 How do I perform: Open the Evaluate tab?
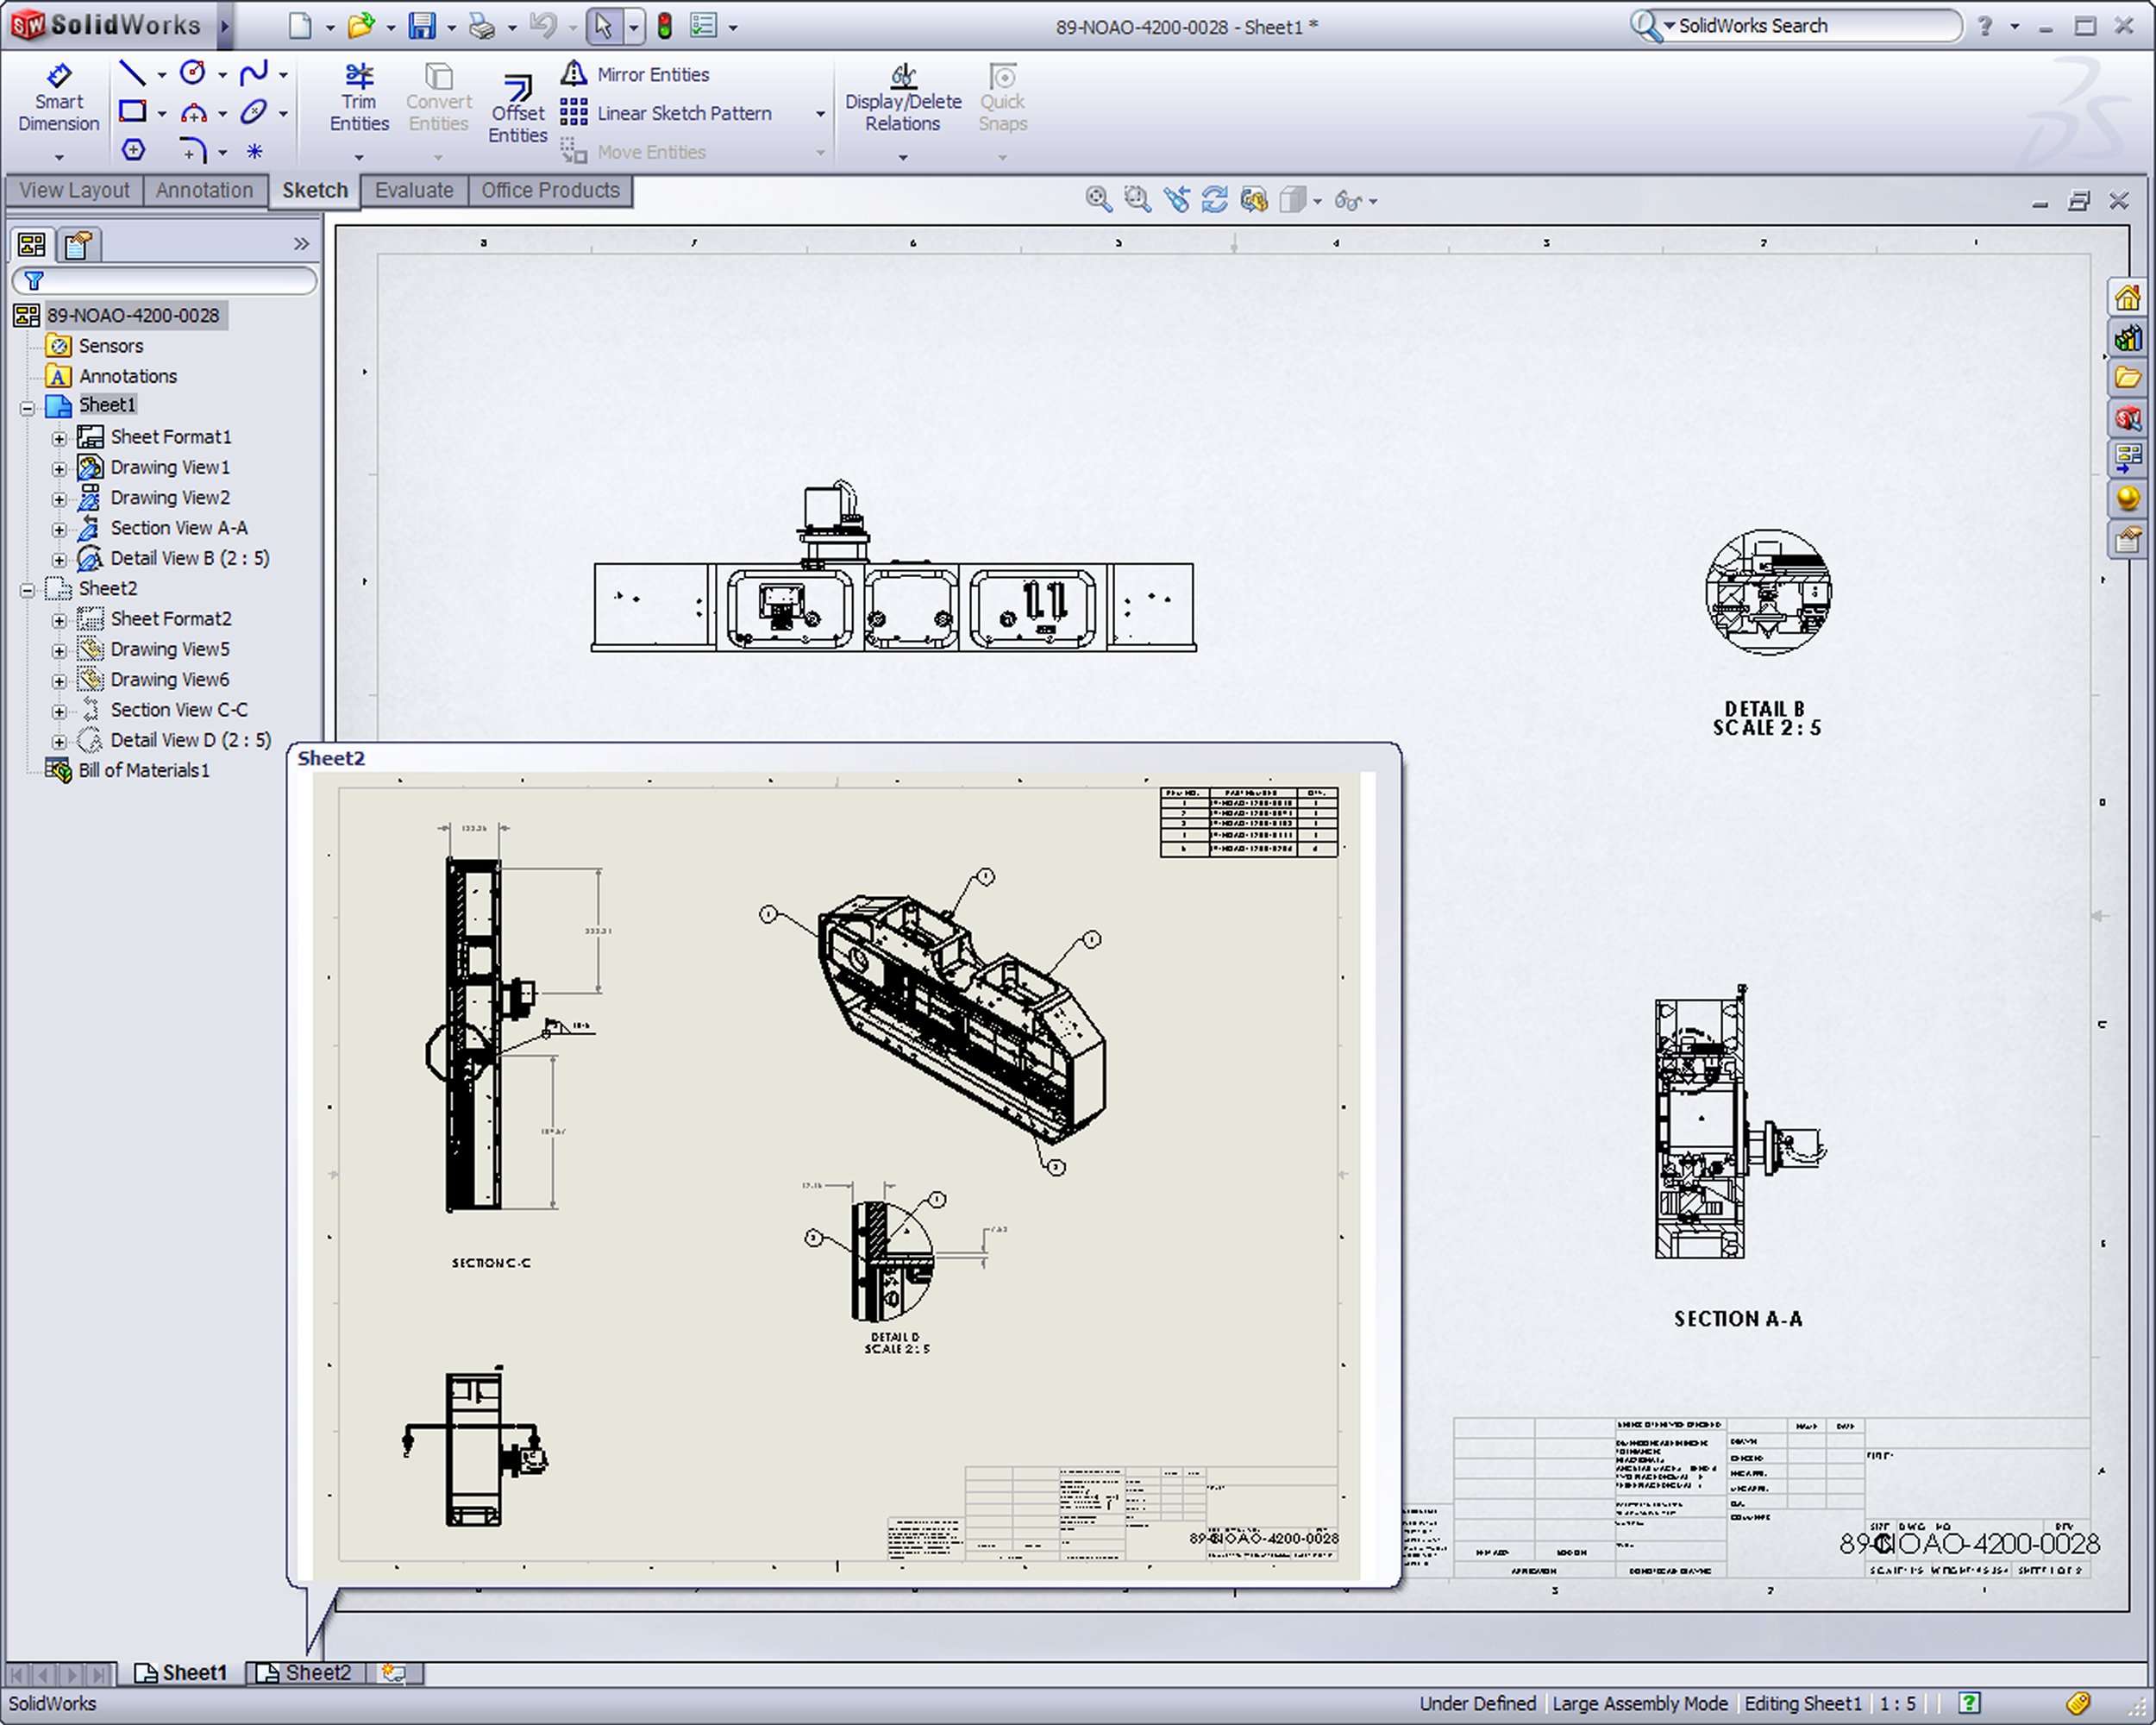click(x=413, y=190)
